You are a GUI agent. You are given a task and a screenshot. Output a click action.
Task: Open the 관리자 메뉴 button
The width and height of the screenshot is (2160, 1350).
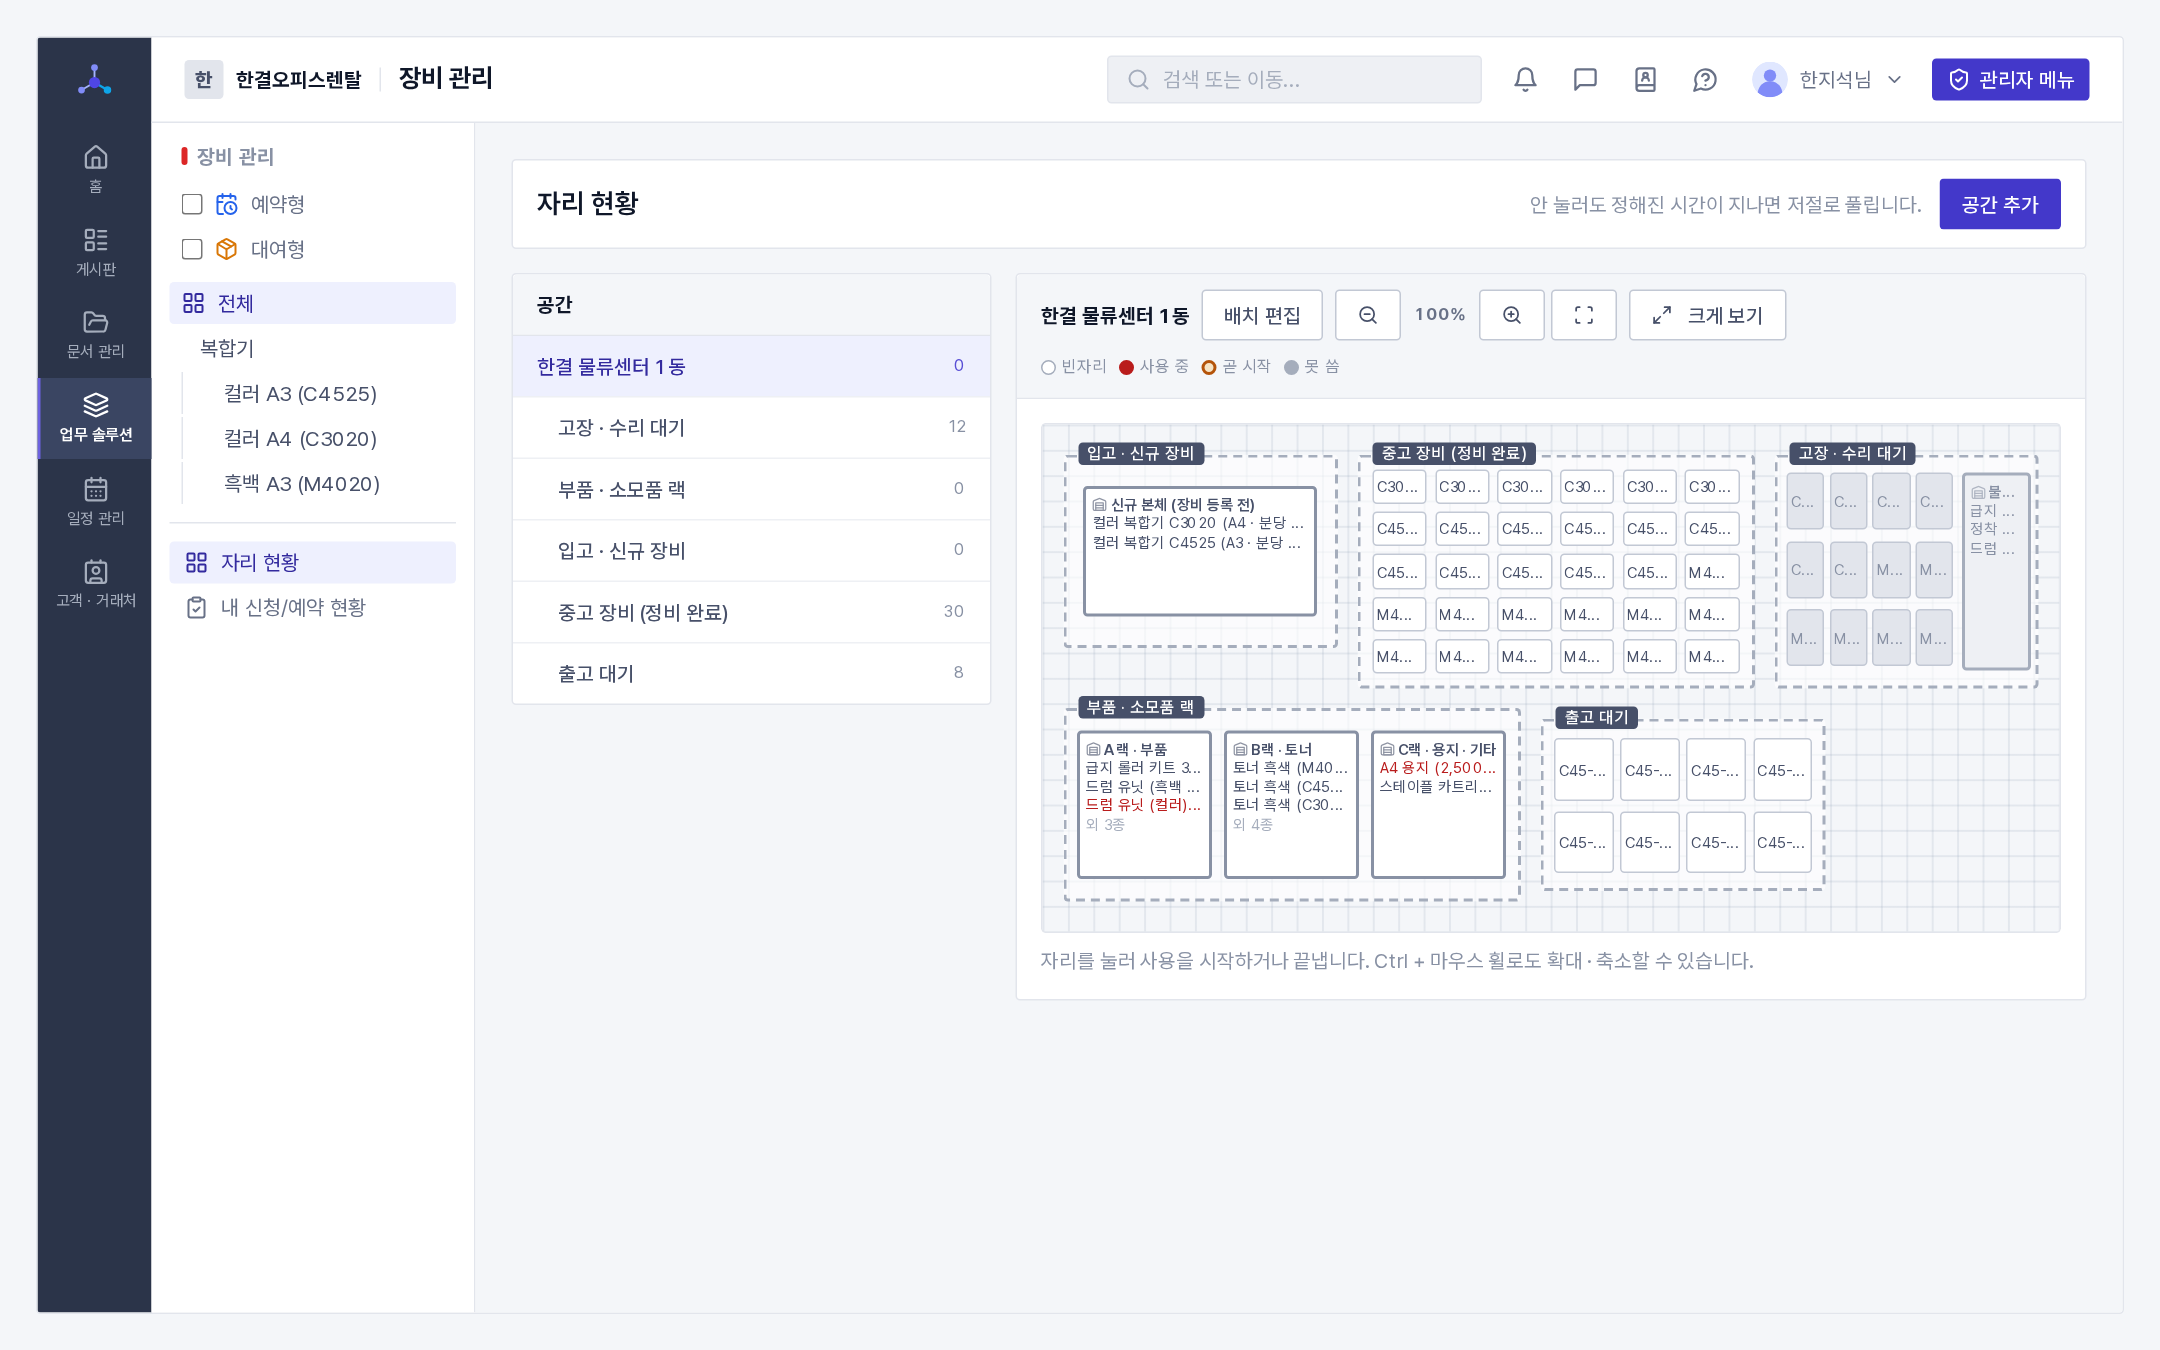click(x=2010, y=80)
